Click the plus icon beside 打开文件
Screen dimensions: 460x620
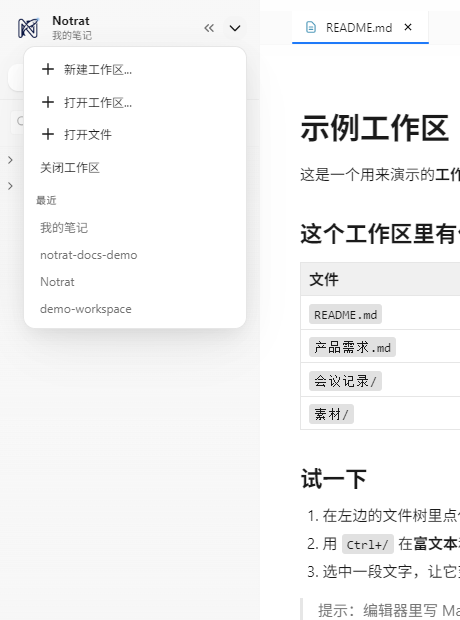(48, 134)
